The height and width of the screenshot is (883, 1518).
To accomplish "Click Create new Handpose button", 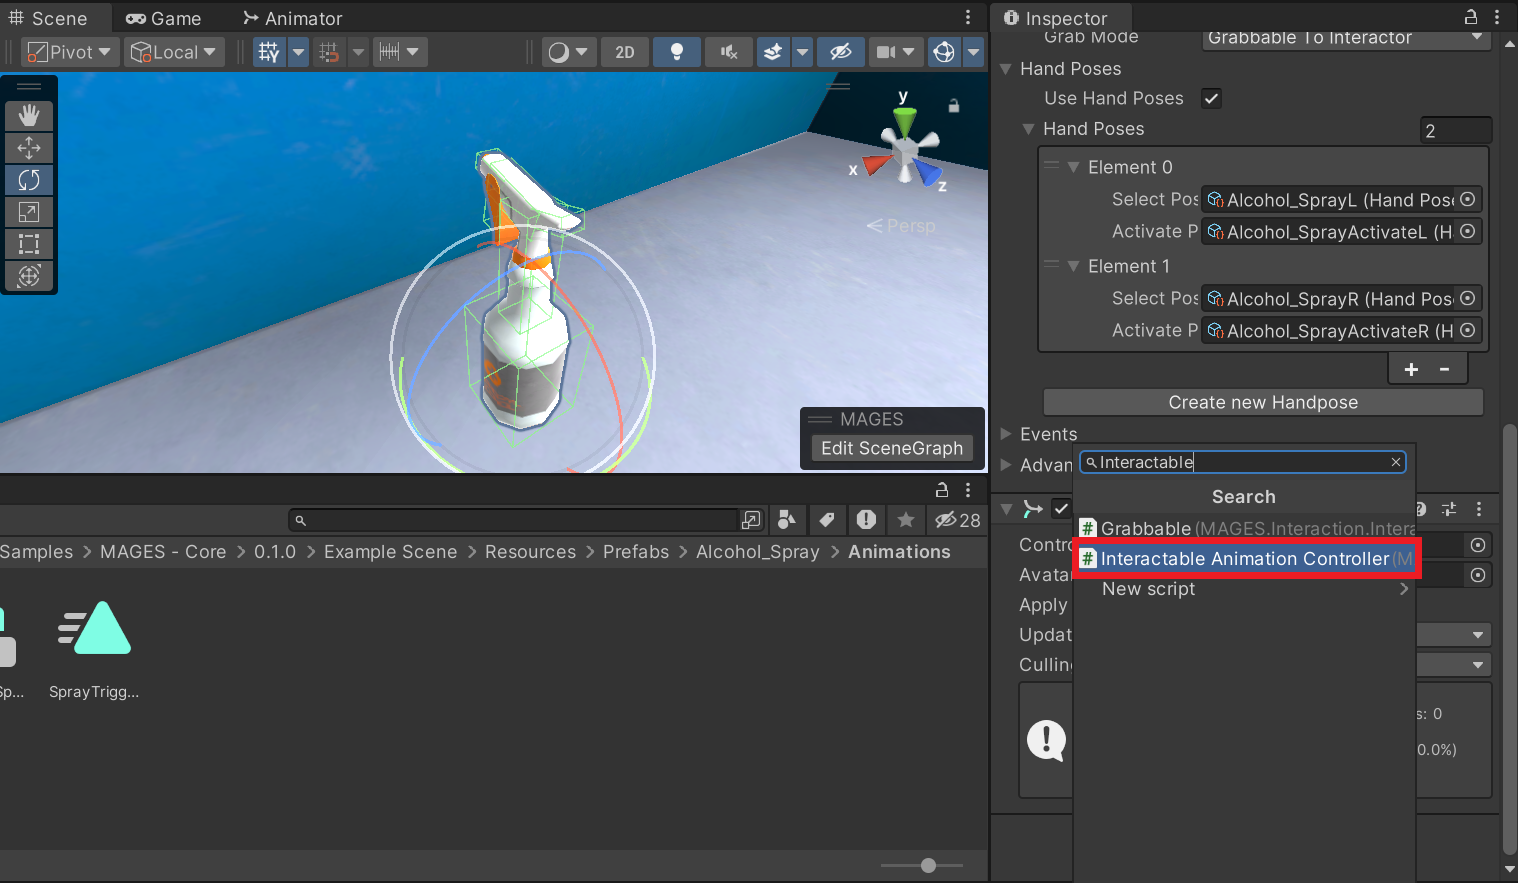I will click(x=1263, y=402).
